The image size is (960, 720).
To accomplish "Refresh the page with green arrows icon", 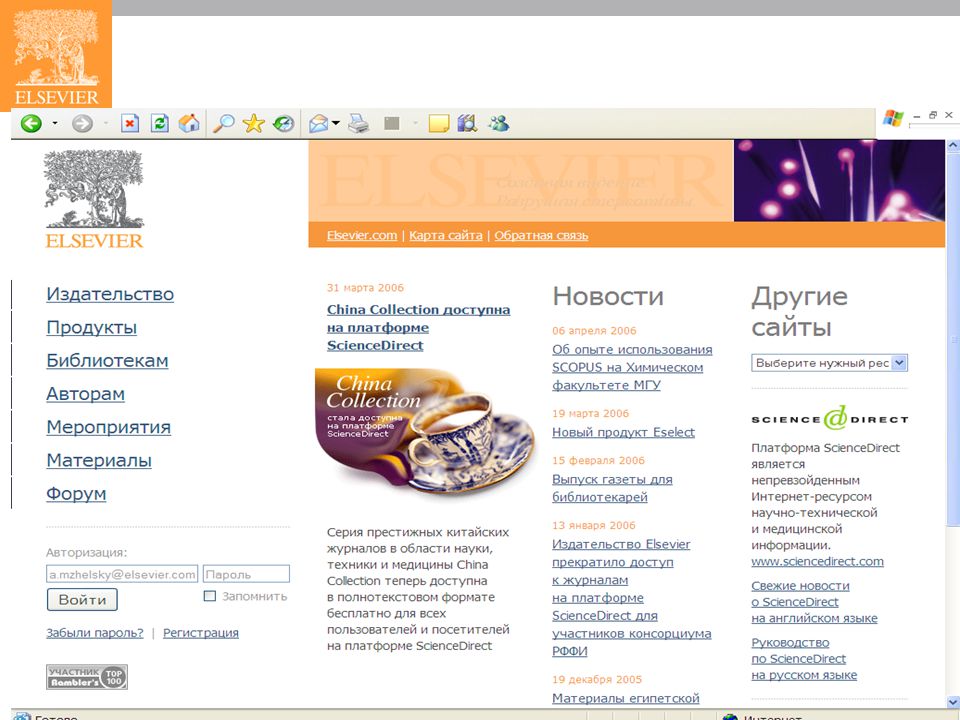I will (x=160, y=124).
